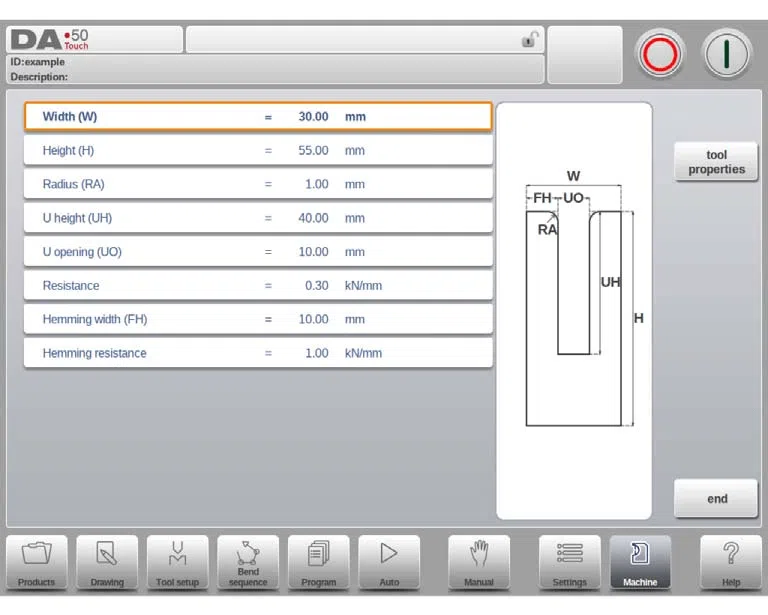Select the Machine tab
This screenshot has width=768, height=615.
640,562
